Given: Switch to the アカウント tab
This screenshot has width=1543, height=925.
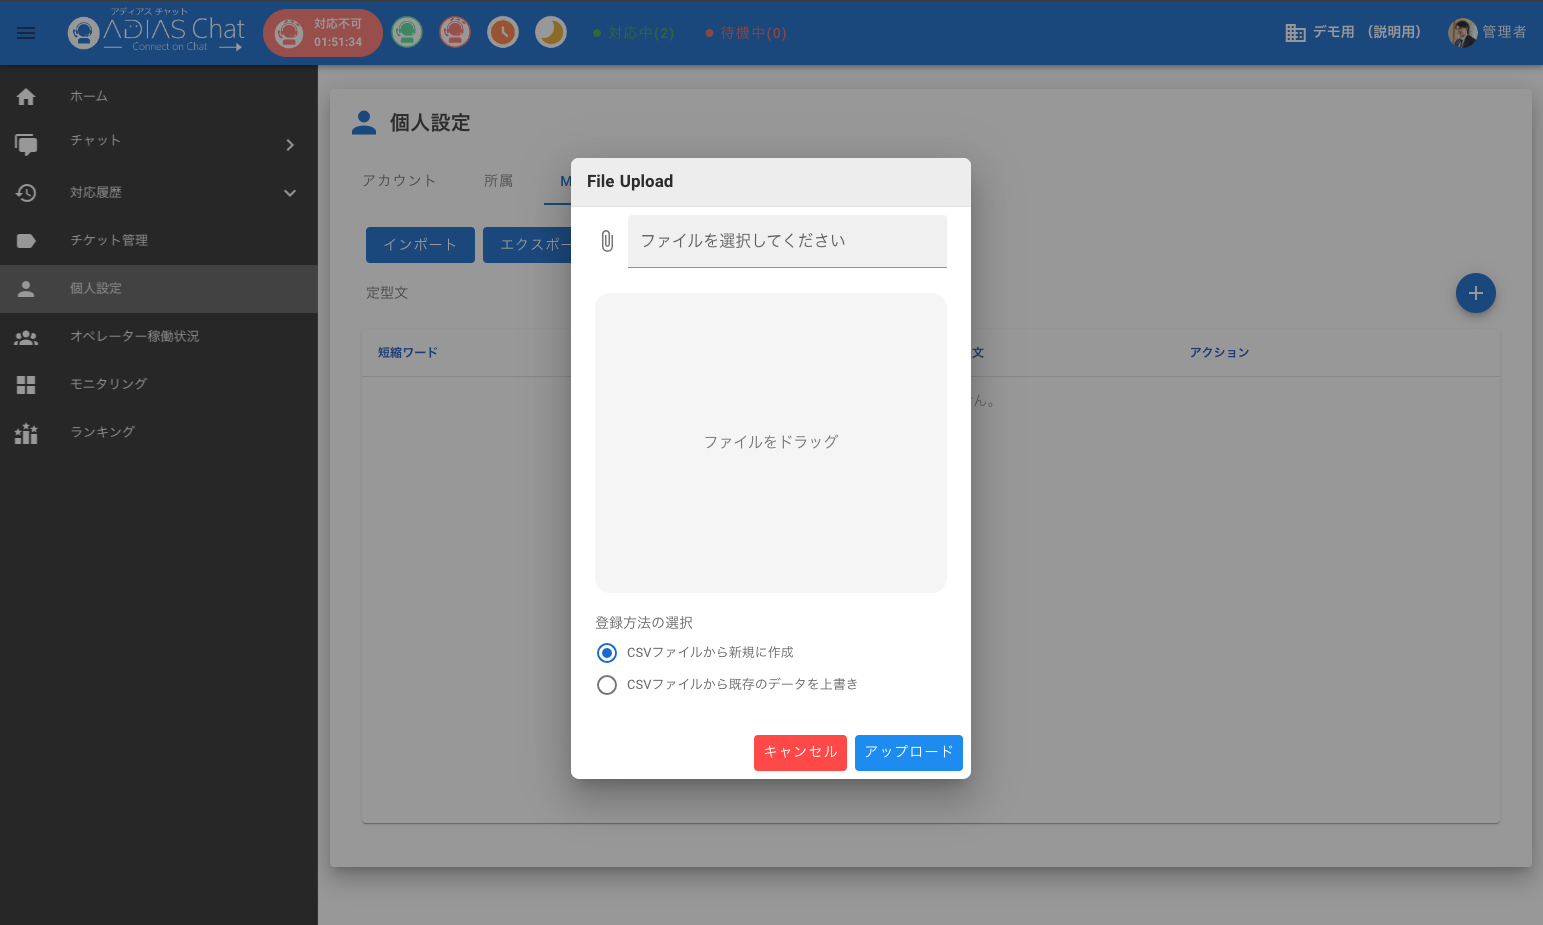Looking at the screenshot, I should tap(399, 181).
